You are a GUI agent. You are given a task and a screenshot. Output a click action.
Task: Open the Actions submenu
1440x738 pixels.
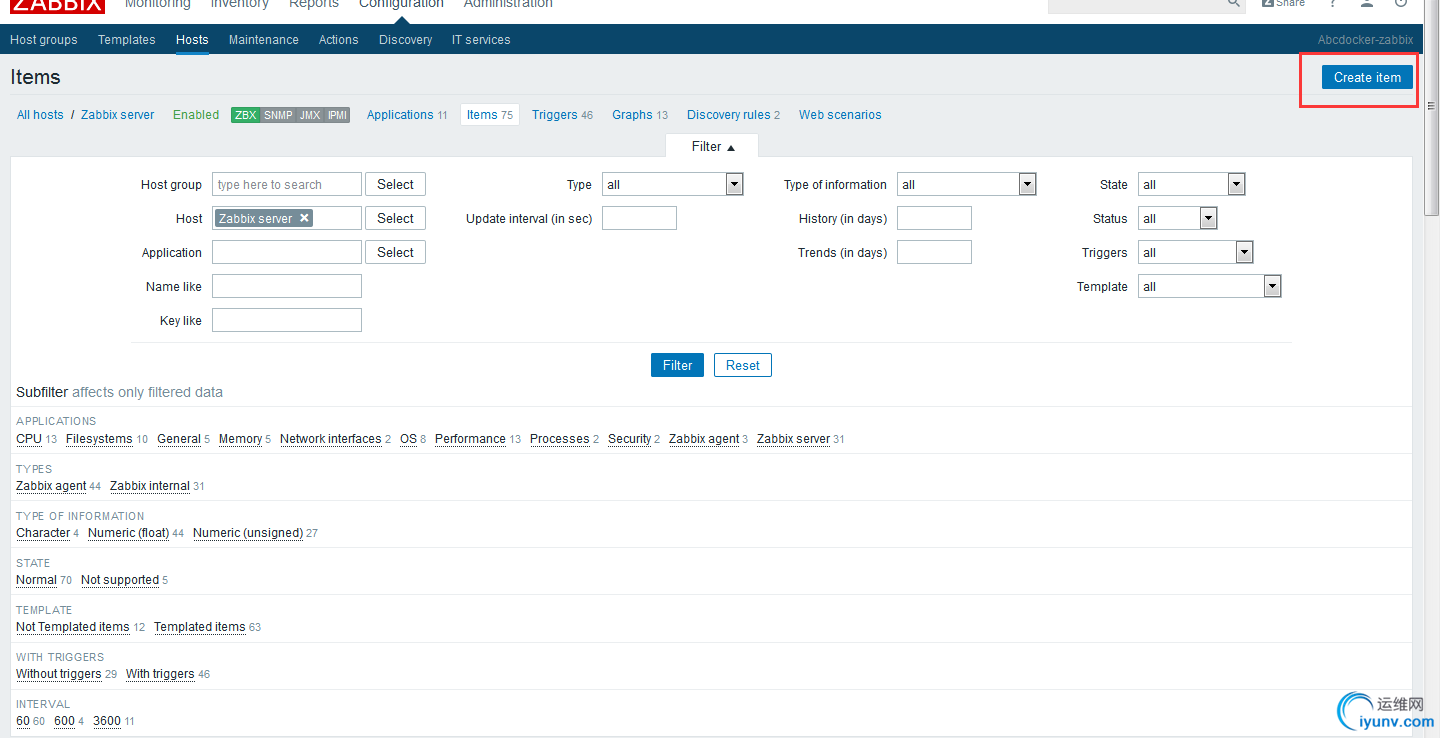[339, 40]
